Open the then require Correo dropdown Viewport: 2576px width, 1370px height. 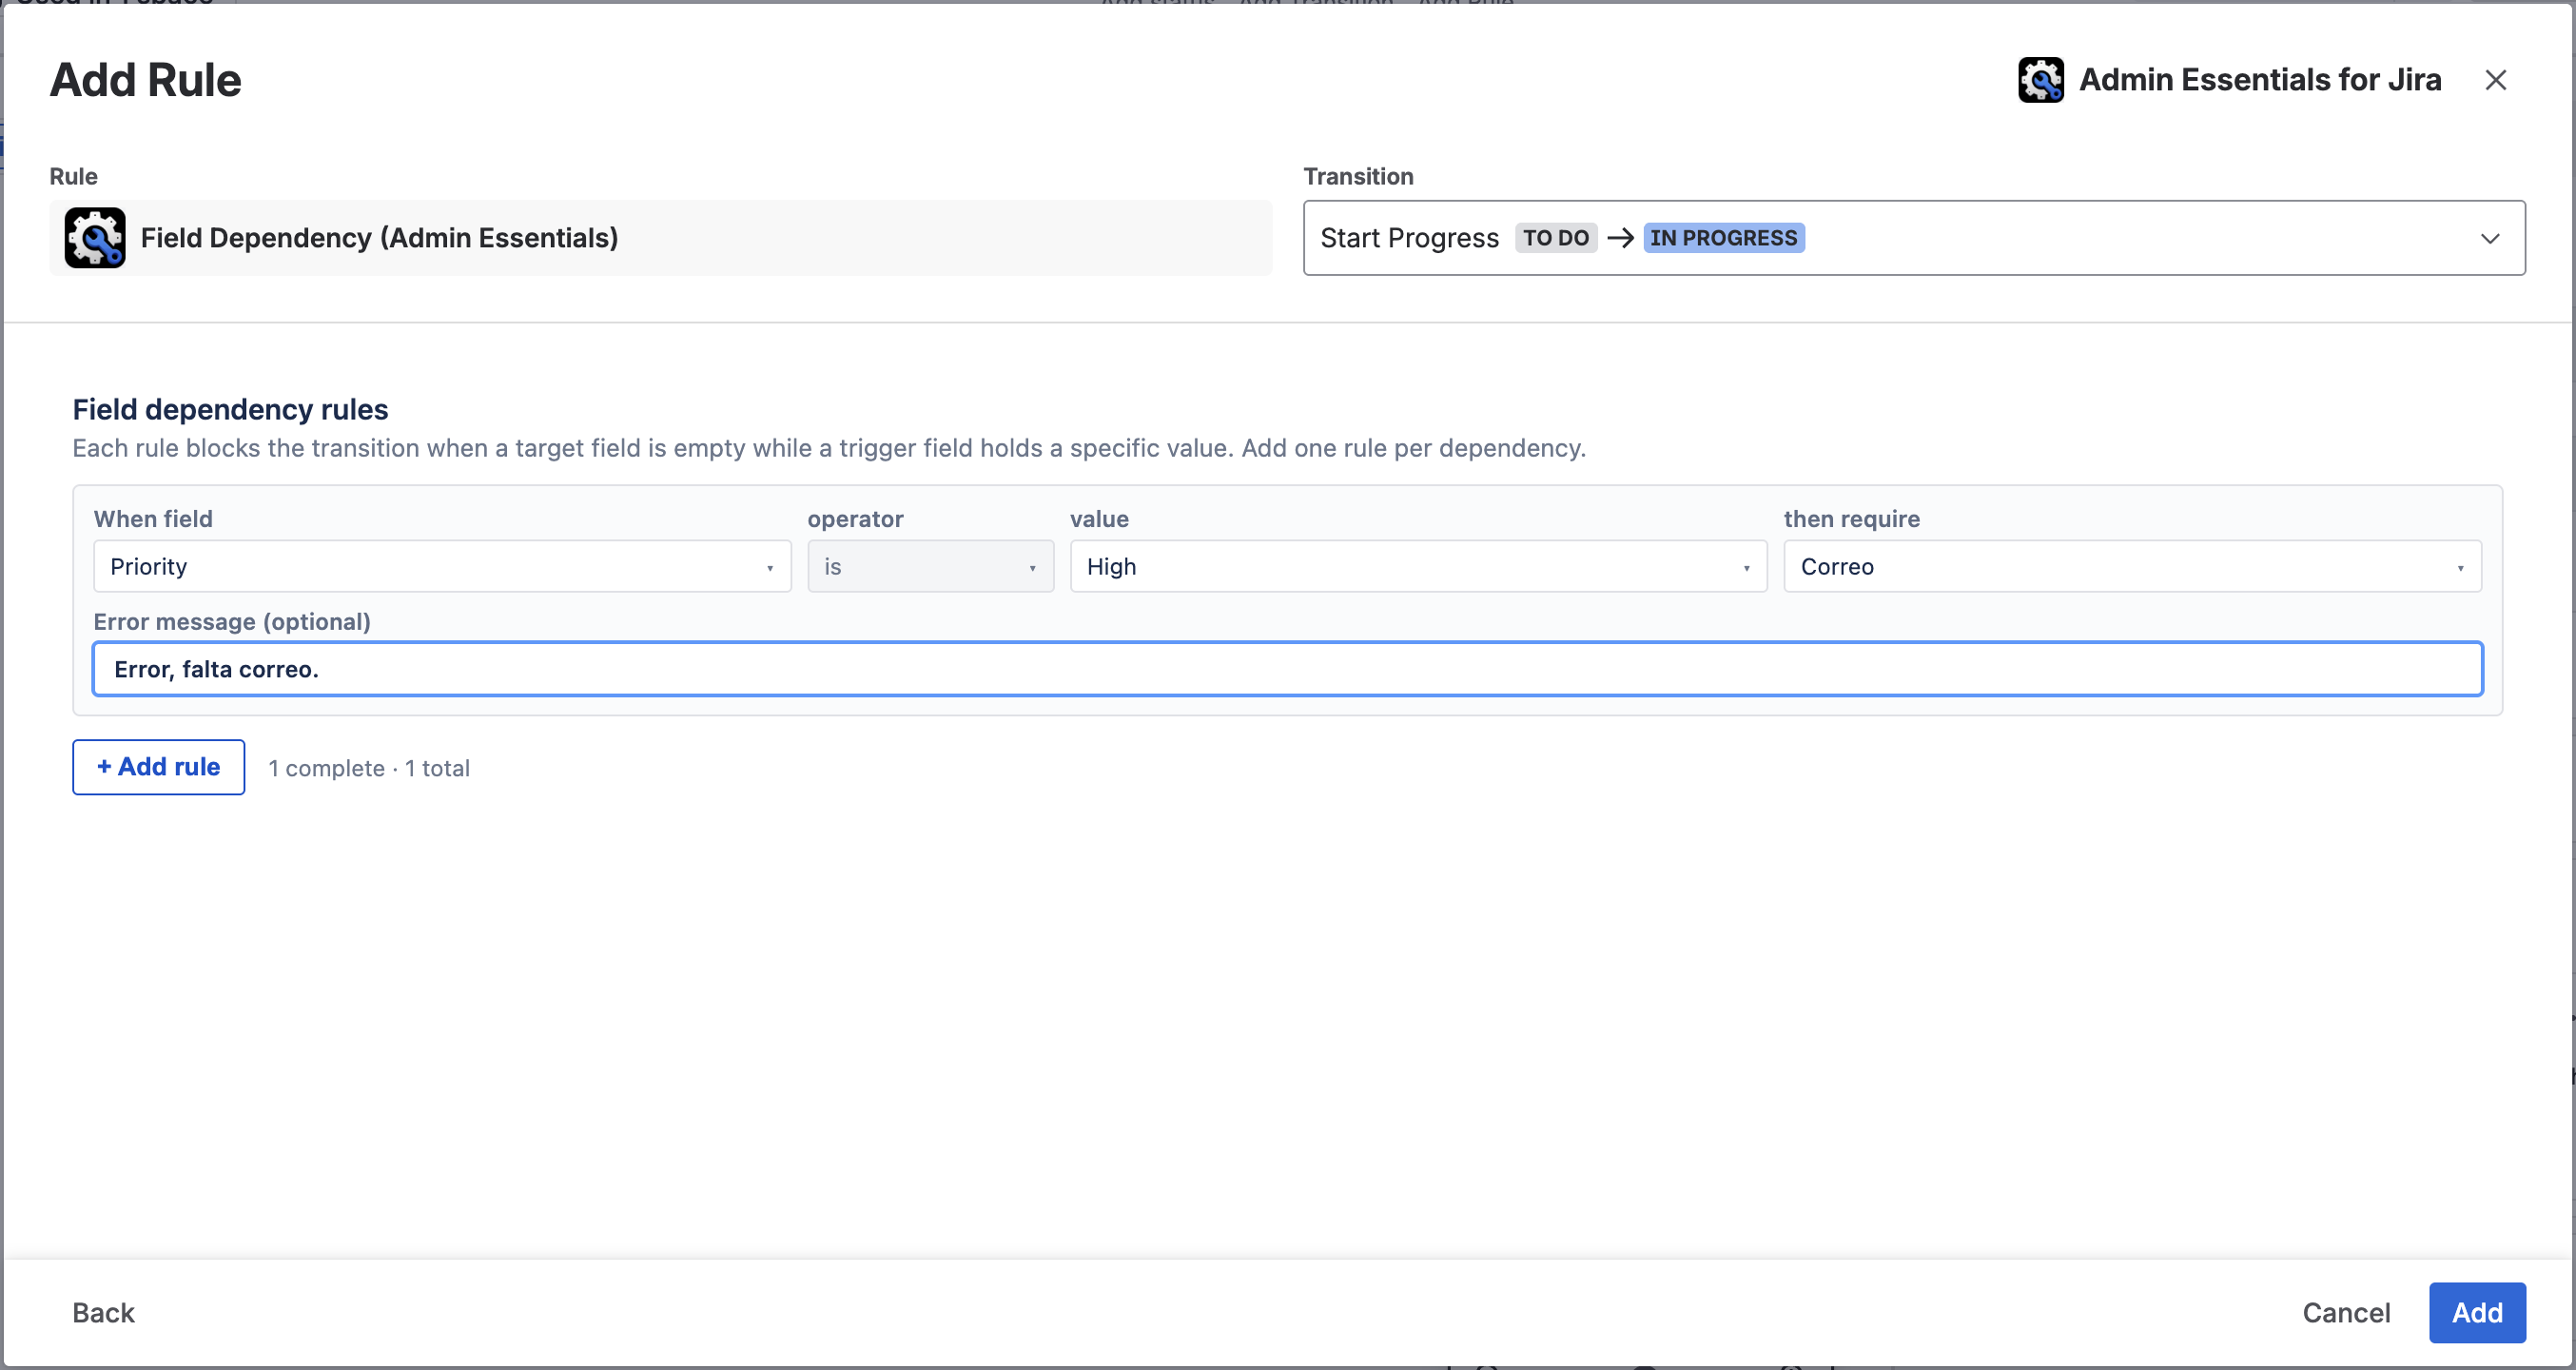click(2132, 566)
